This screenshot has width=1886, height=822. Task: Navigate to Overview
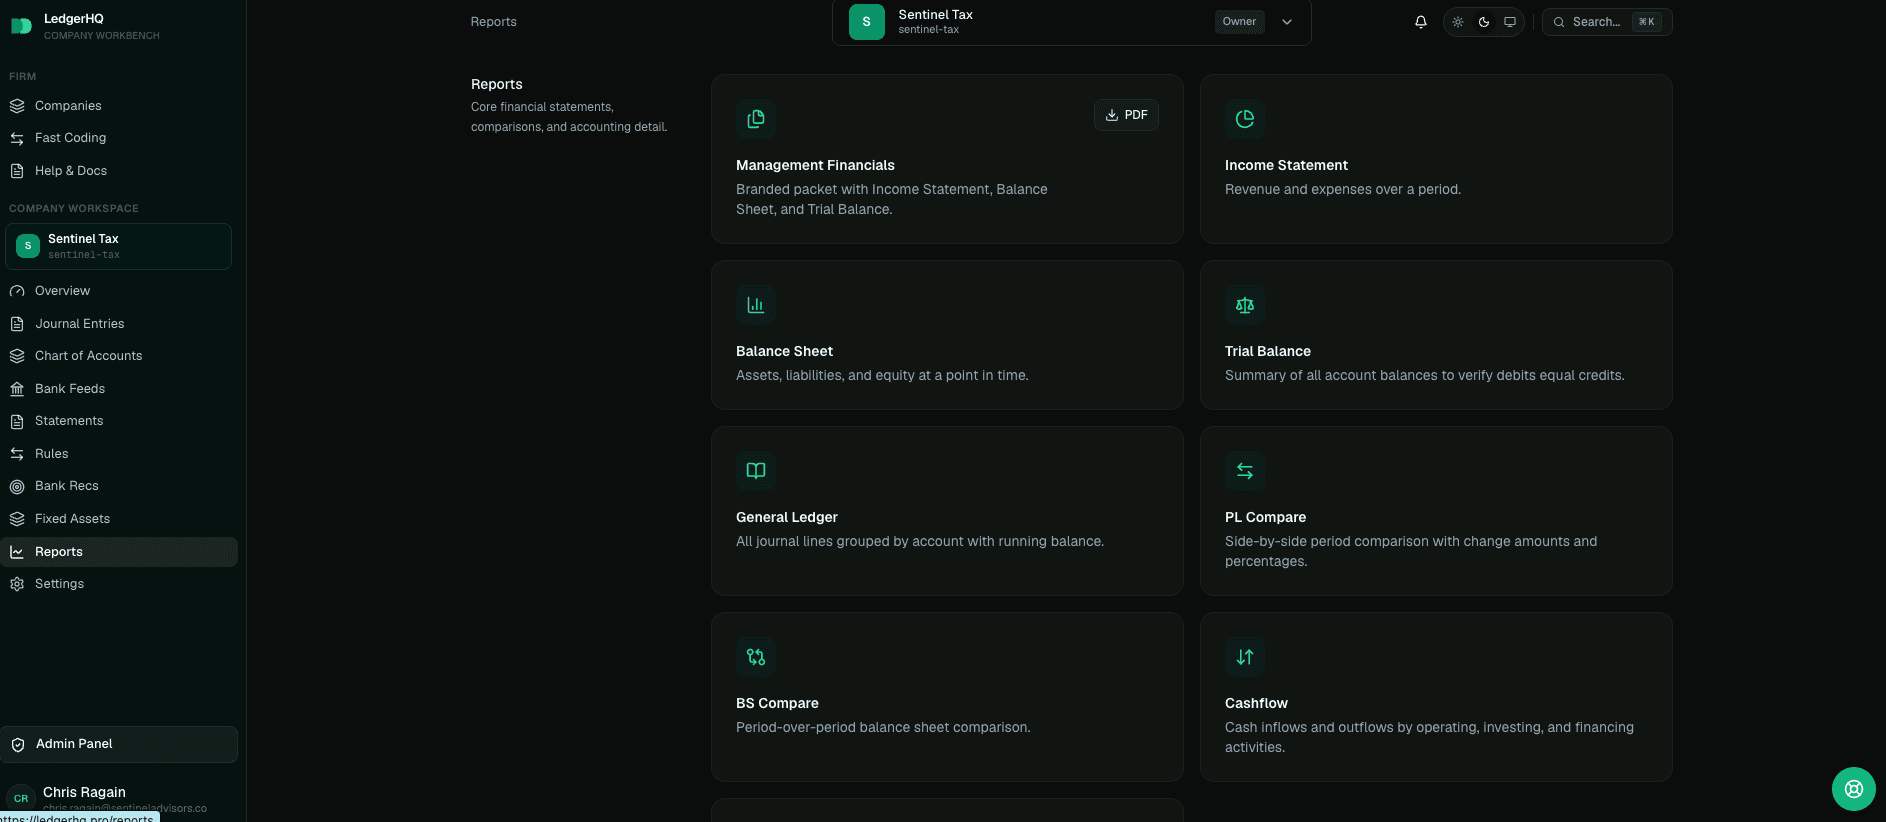pos(119,291)
